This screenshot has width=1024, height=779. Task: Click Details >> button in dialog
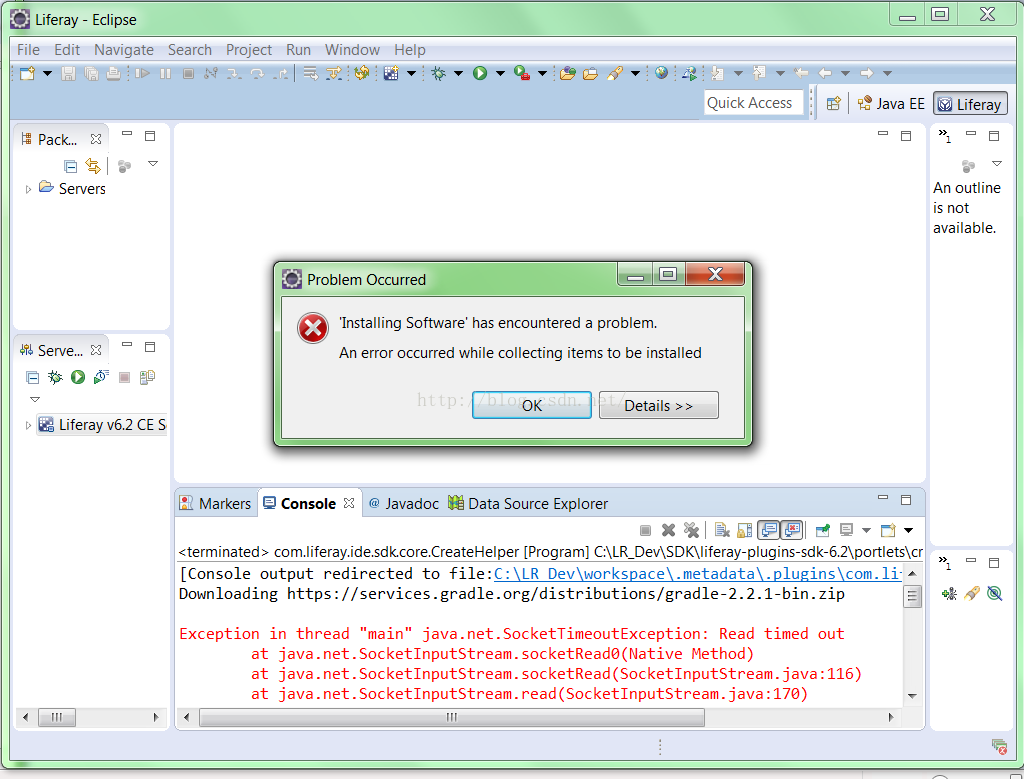coord(658,405)
